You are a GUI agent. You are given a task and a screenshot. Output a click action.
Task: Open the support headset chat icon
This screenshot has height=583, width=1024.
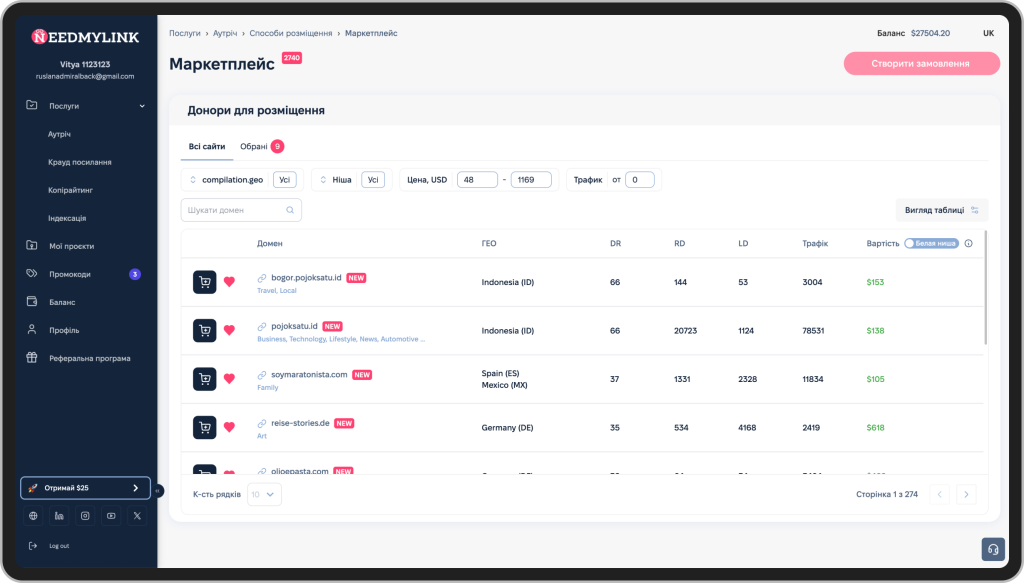993,549
